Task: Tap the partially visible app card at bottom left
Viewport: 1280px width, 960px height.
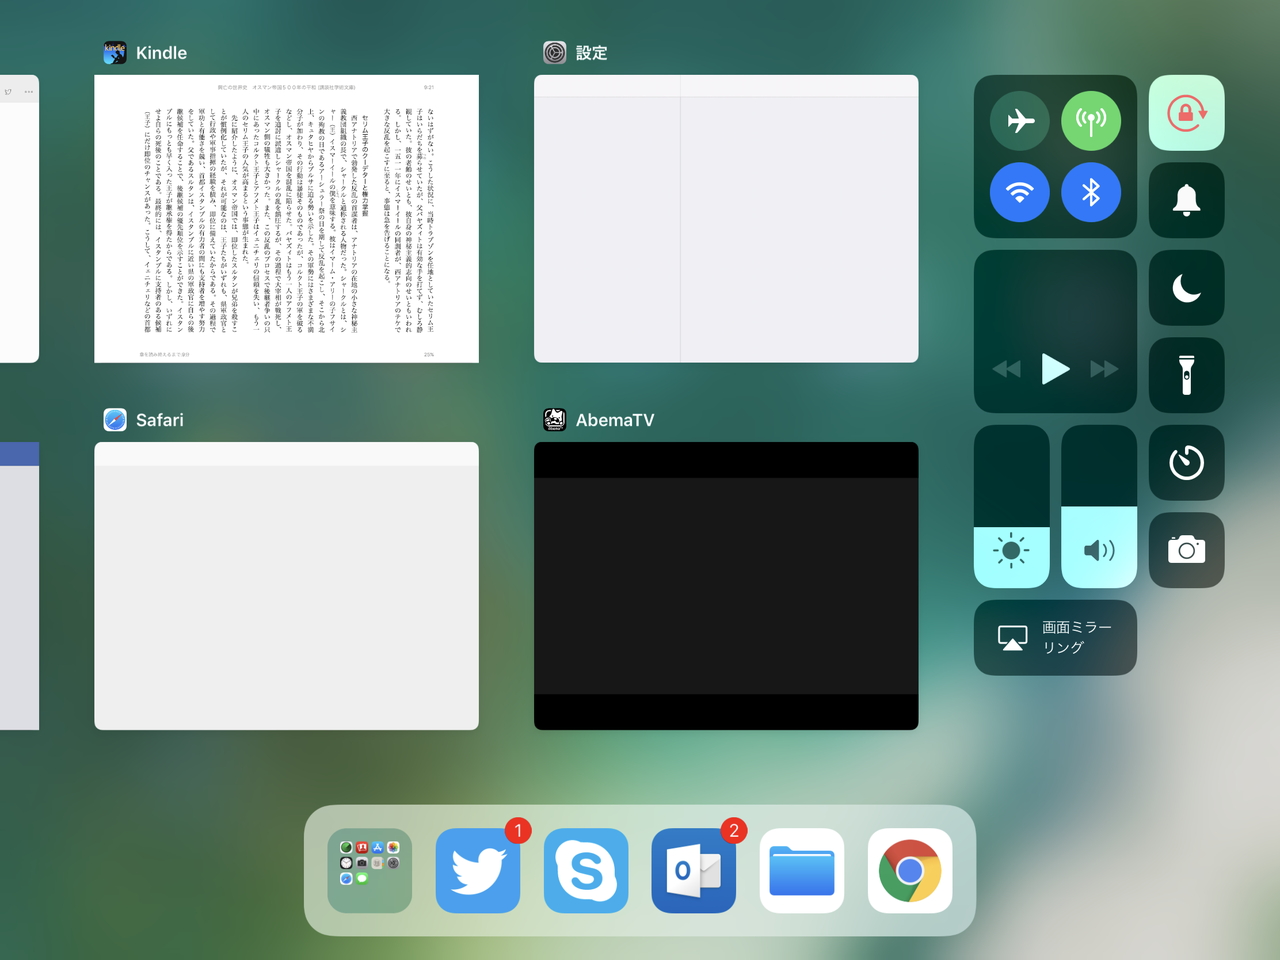Action: point(19,586)
